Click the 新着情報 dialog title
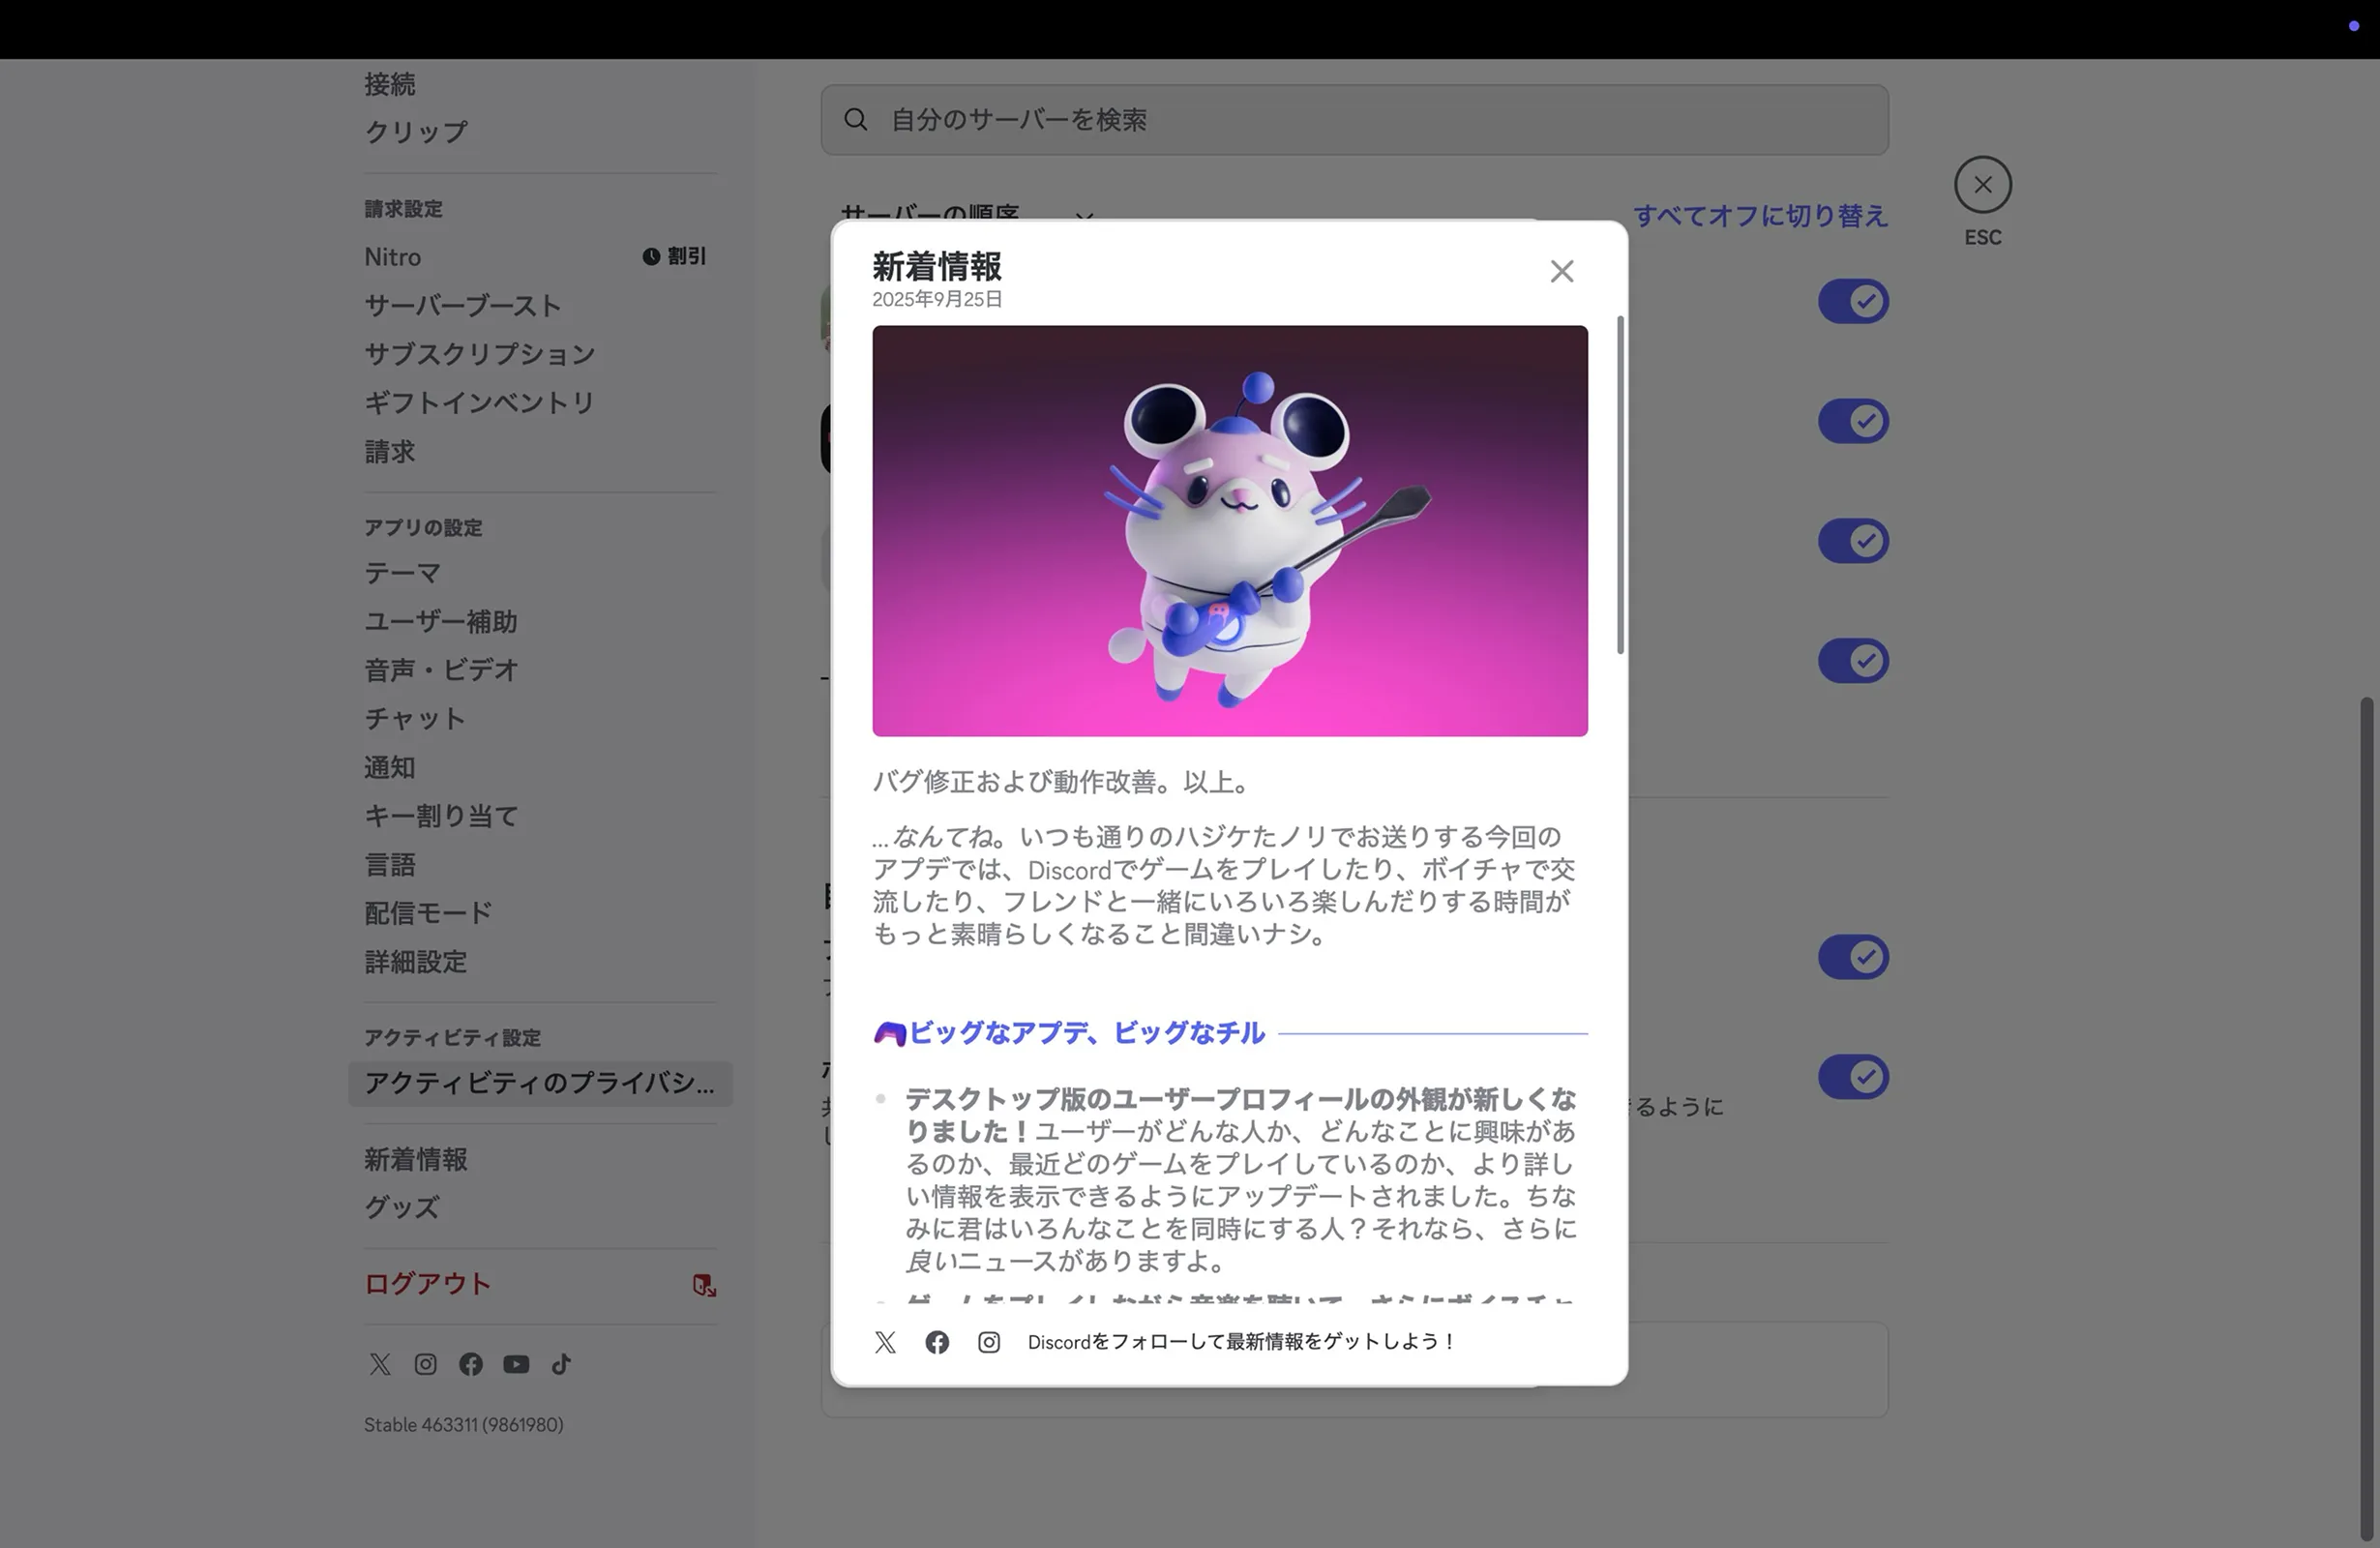The width and height of the screenshot is (2380, 1548). click(937, 267)
